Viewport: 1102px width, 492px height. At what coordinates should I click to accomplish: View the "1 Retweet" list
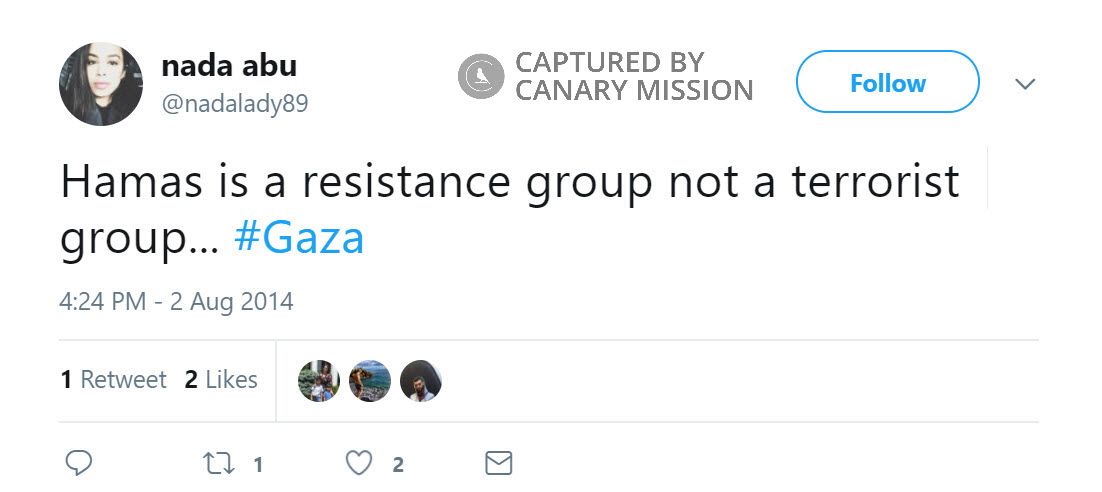coord(114,380)
